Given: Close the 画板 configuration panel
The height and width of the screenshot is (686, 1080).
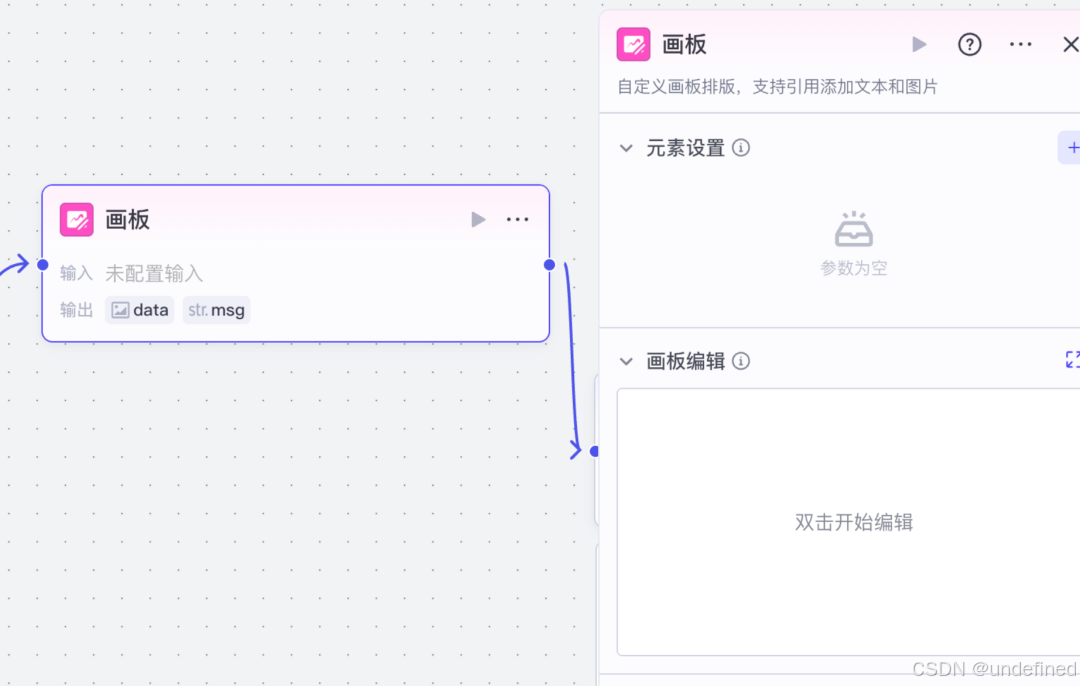Looking at the screenshot, I should tap(1070, 45).
